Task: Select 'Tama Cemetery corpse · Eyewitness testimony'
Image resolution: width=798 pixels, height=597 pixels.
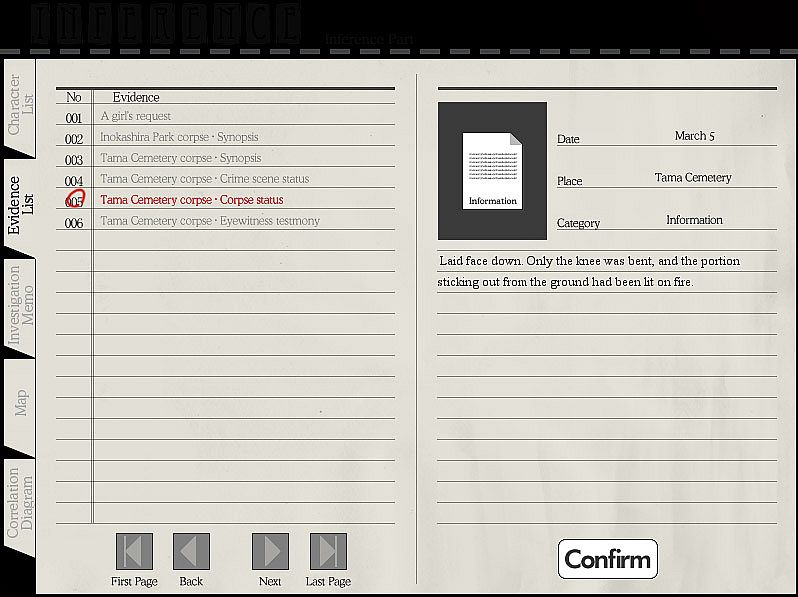Action: (x=210, y=220)
